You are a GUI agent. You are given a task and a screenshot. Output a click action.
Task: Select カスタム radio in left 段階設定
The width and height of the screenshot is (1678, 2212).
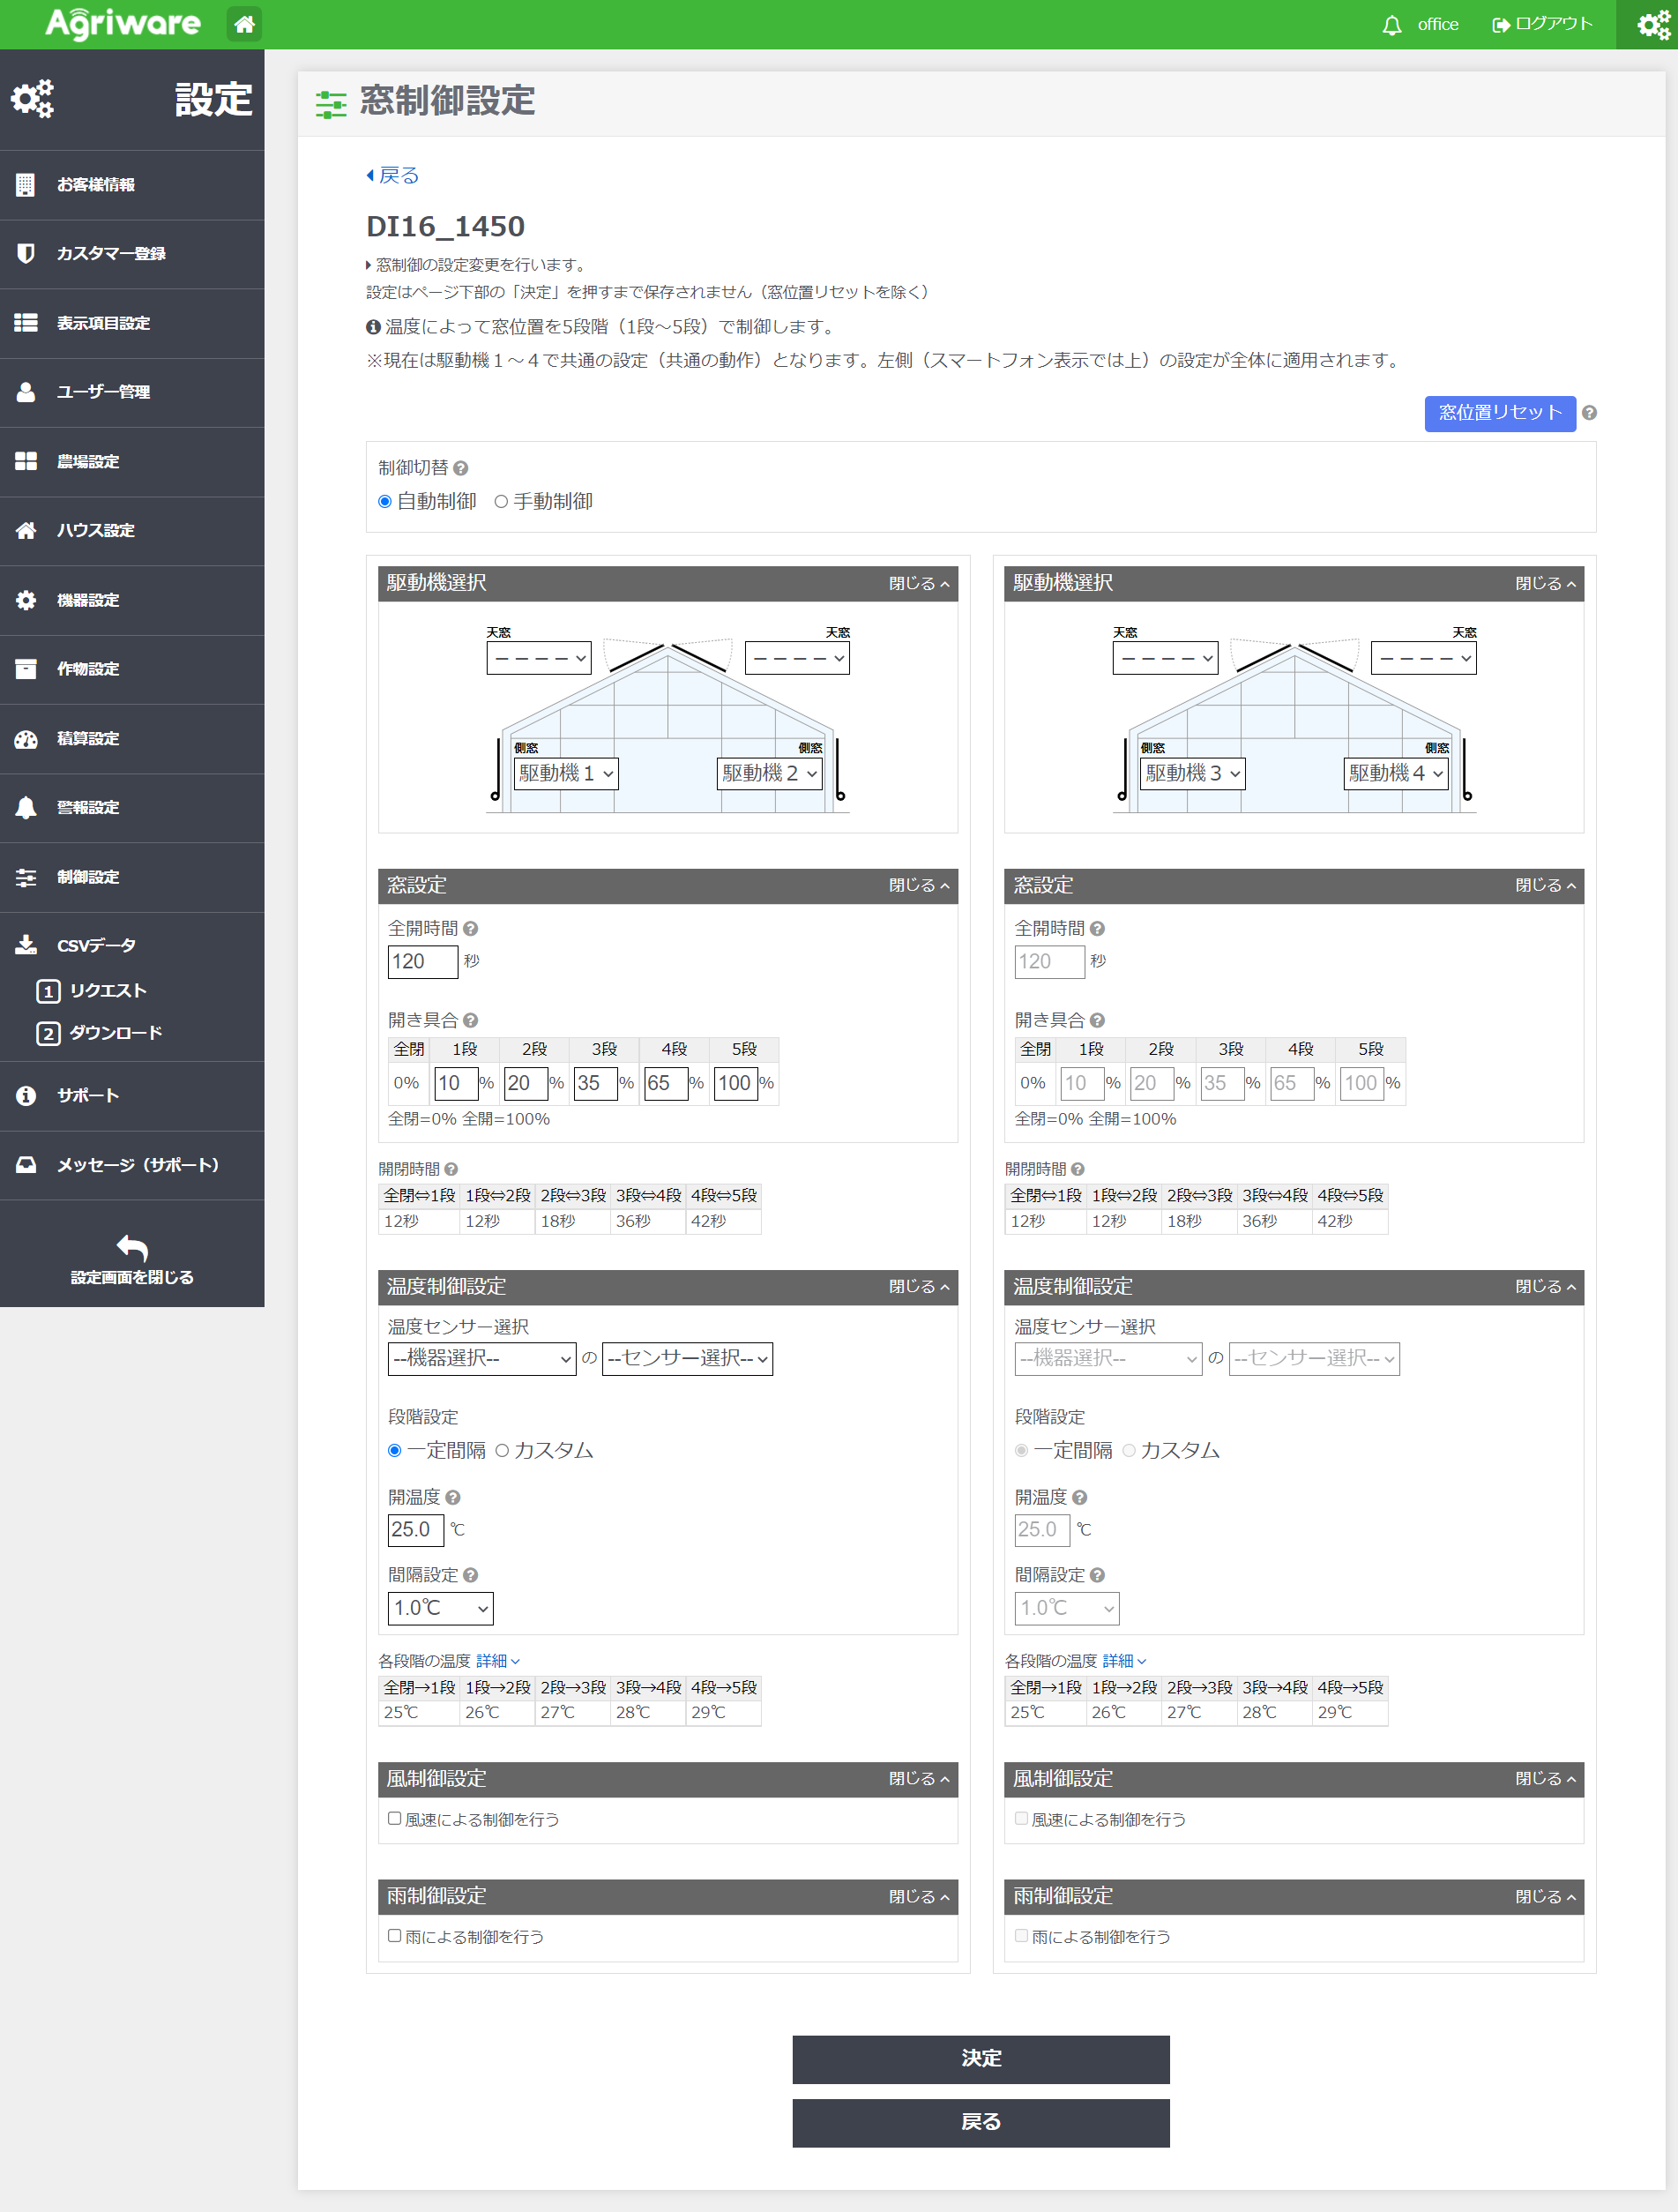[x=502, y=1450]
